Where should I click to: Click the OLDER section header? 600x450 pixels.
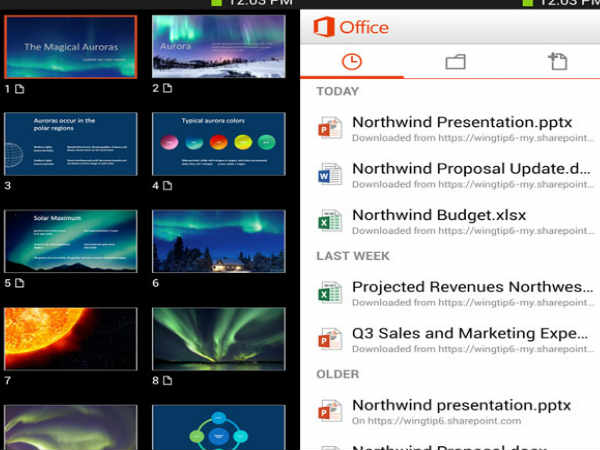338,374
